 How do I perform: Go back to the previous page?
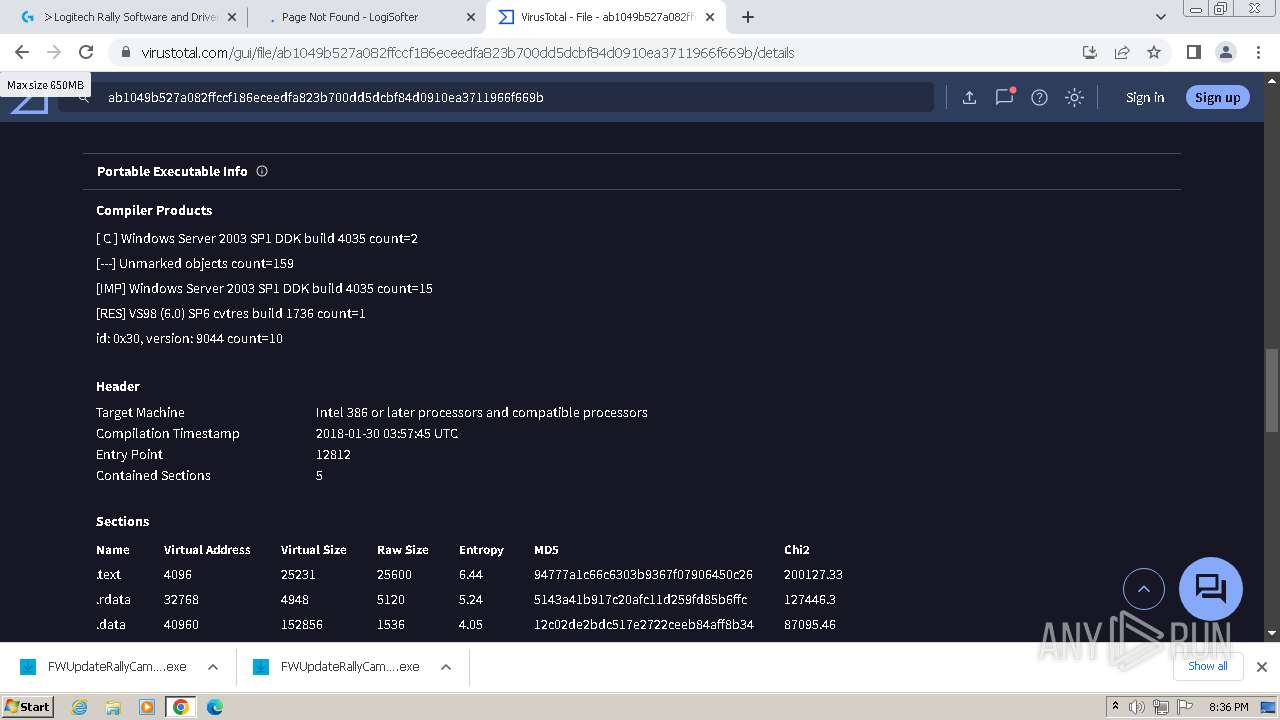coord(22,52)
